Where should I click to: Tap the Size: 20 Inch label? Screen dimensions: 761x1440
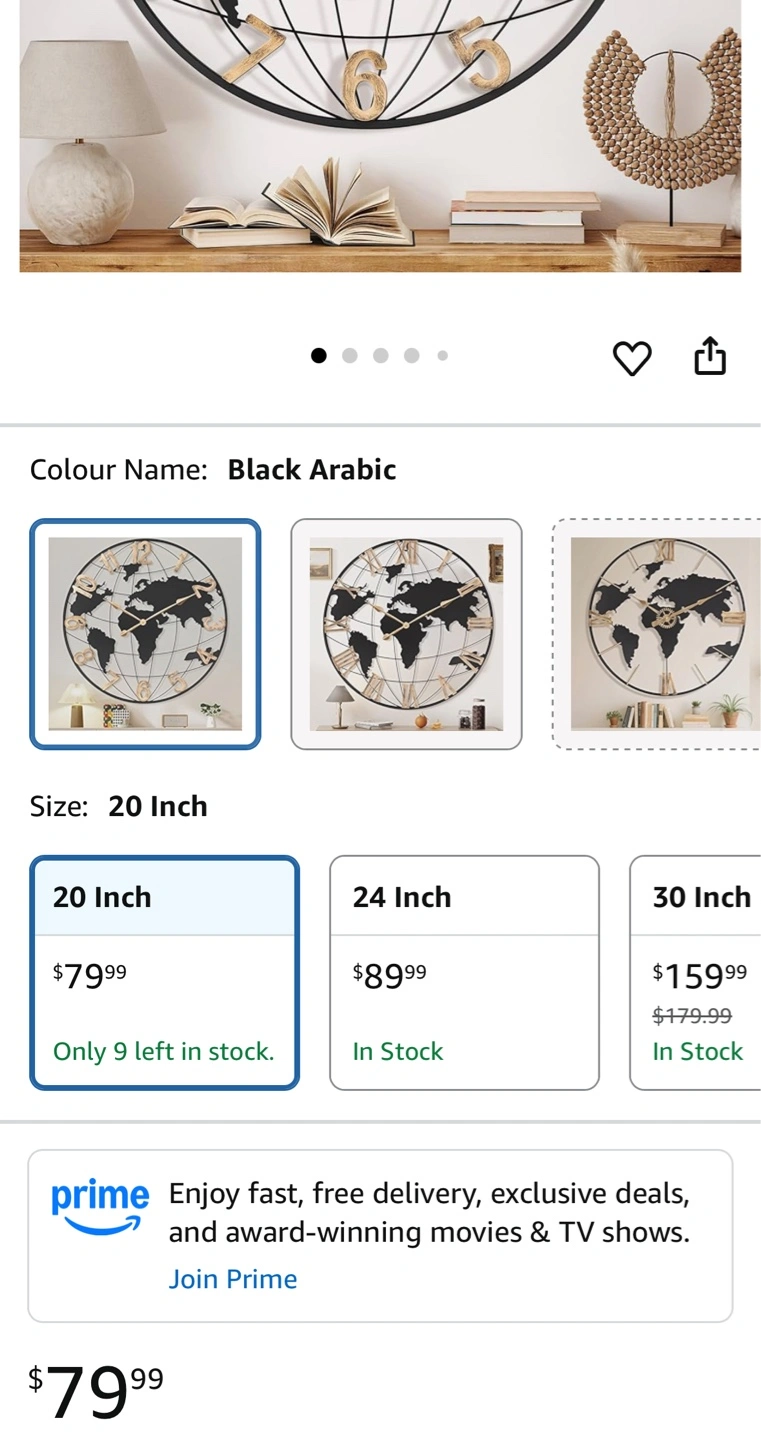119,806
